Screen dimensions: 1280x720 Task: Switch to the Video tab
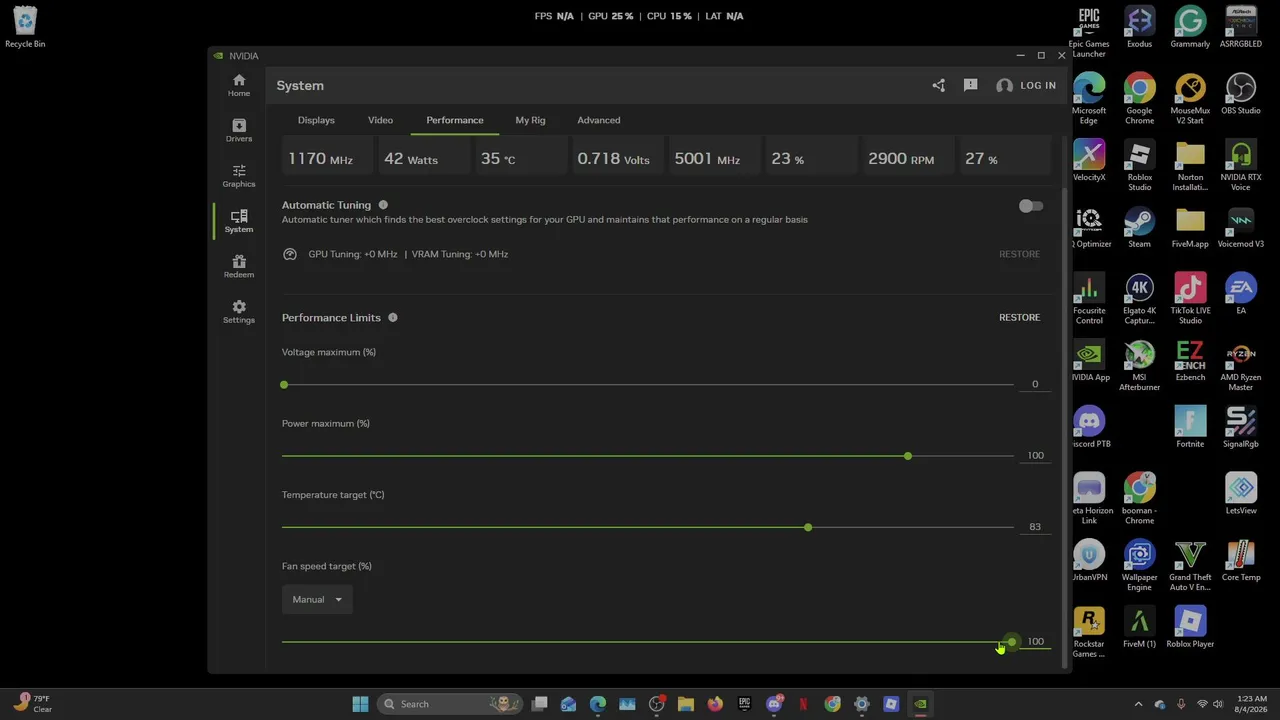point(380,120)
